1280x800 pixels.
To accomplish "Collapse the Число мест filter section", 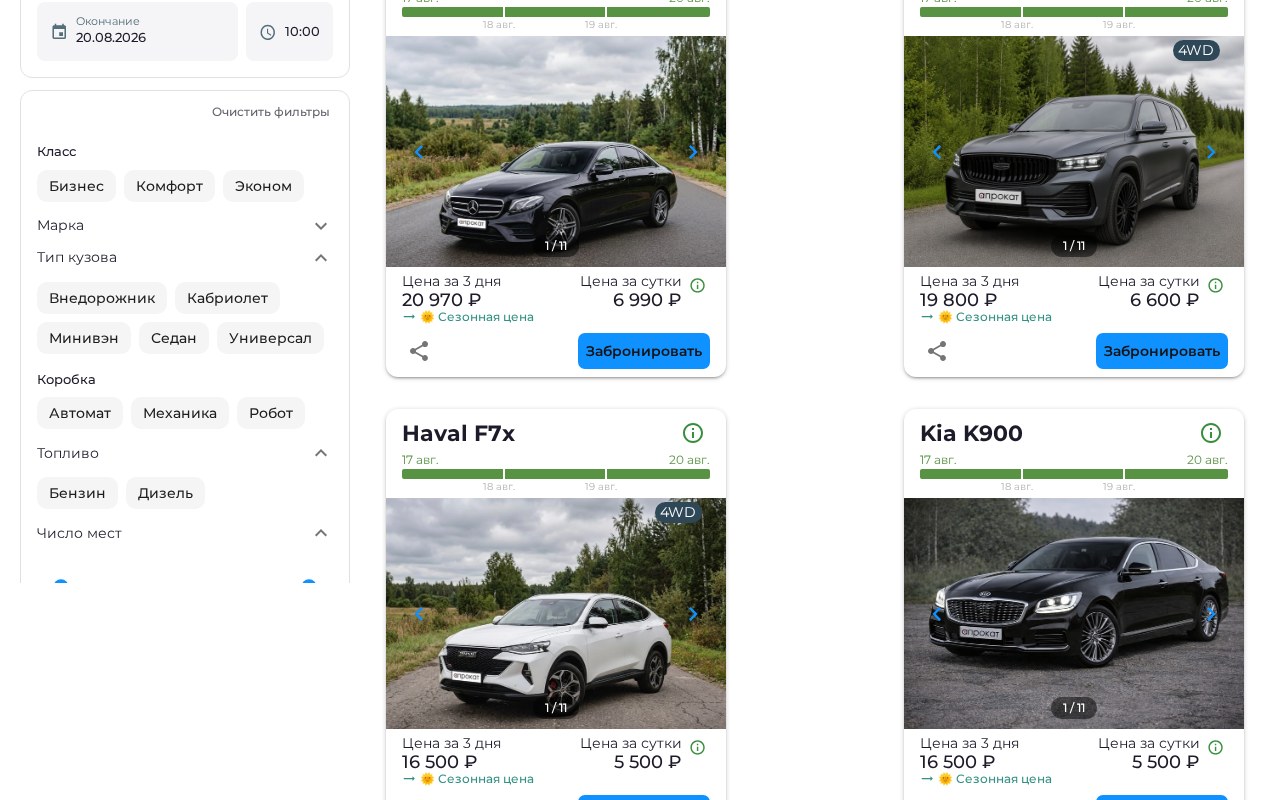I will tap(185, 533).
